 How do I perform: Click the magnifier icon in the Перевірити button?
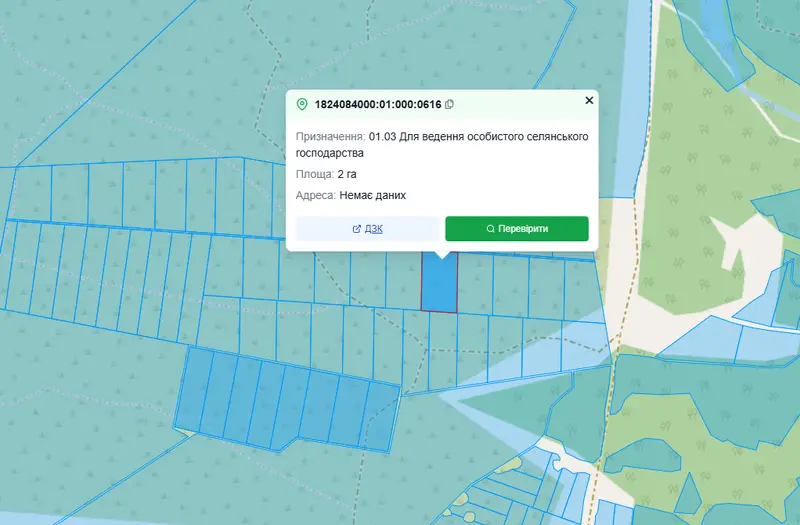click(490, 229)
